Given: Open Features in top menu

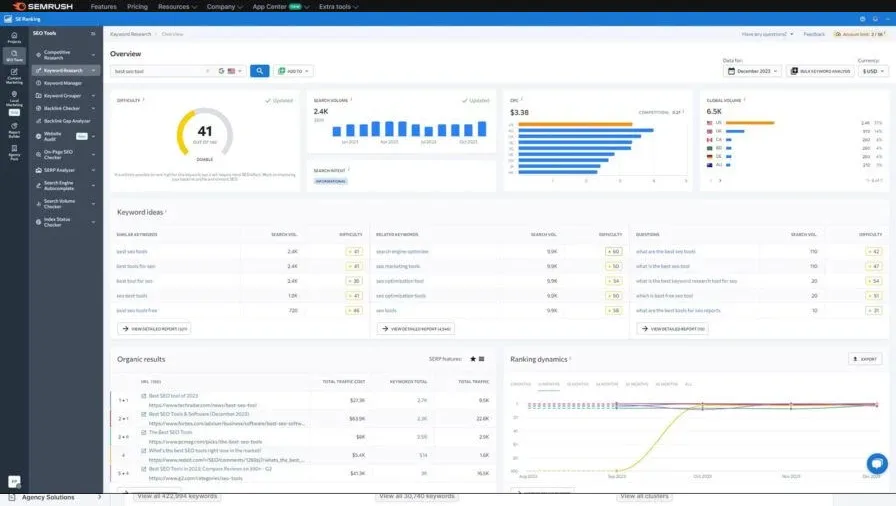Looking at the screenshot, I should (103, 7).
